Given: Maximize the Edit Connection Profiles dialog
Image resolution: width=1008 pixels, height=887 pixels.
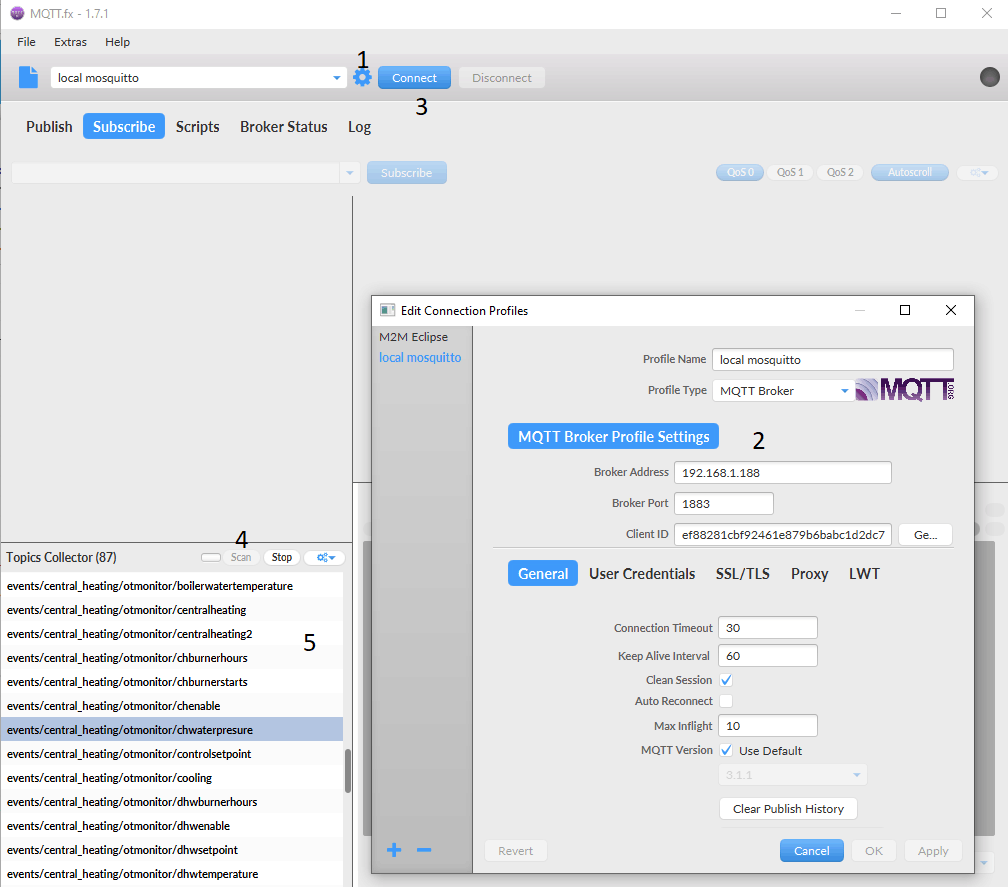Looking at the screenshot, I should tap(904, 310).
